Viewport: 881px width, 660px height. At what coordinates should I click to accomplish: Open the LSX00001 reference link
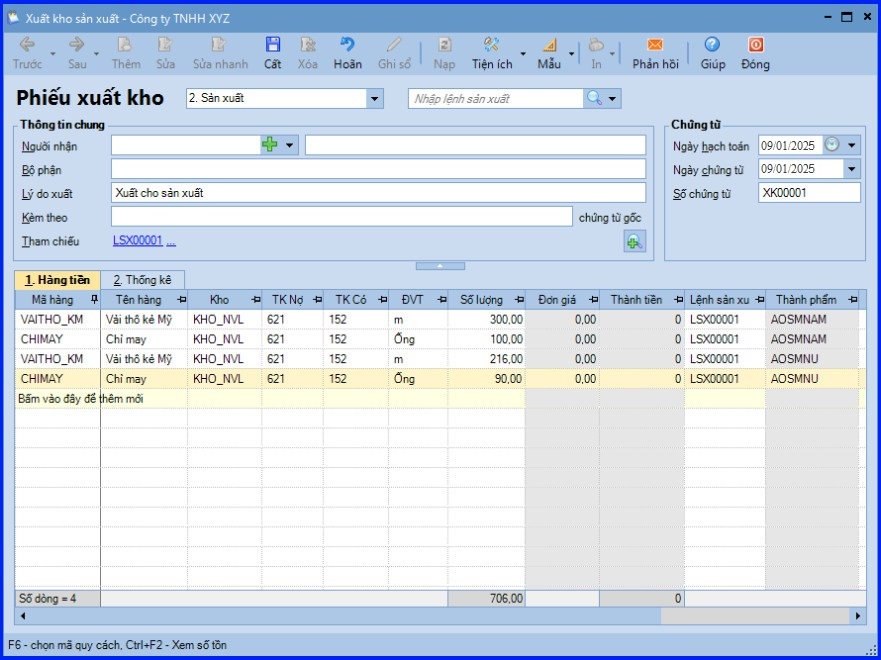coord(137,241)
